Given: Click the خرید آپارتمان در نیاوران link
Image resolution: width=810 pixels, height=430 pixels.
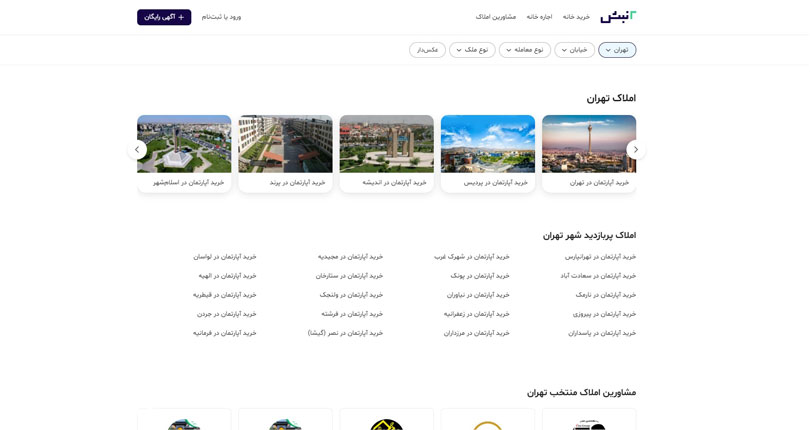Looking at the screenshot, I should click(478, 295).
